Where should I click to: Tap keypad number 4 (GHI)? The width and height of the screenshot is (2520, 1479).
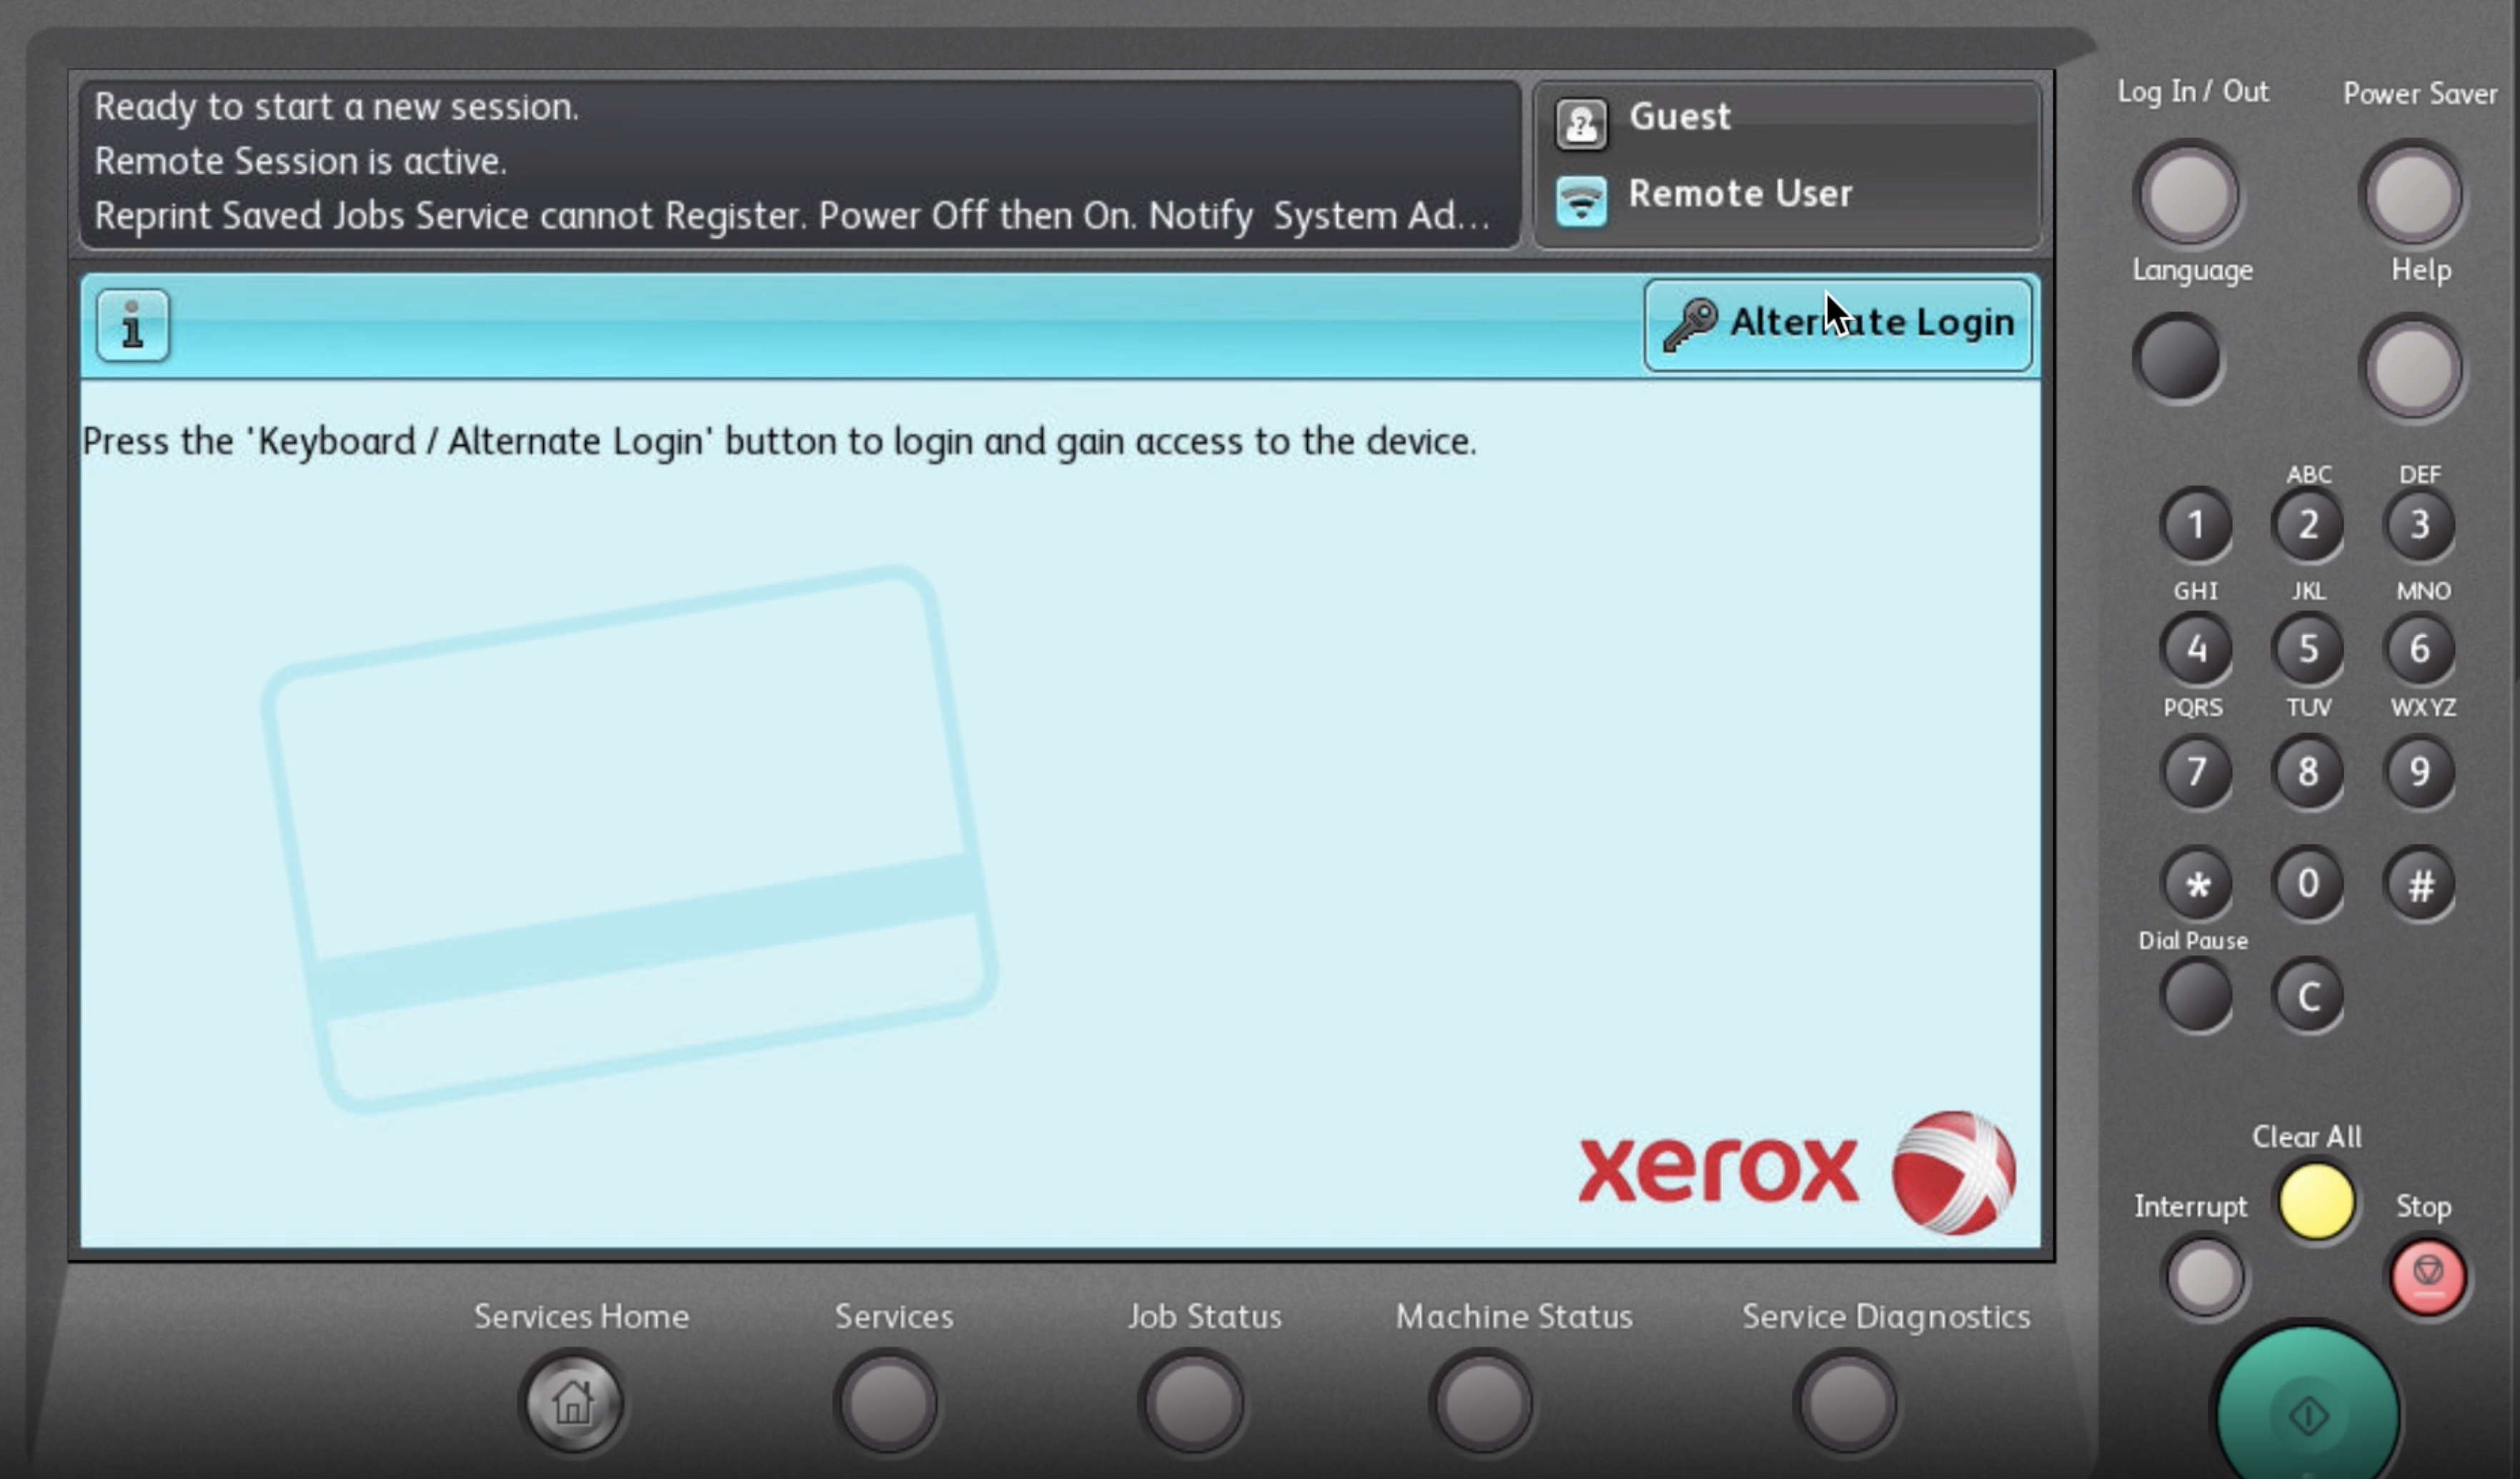point(2196,648)
